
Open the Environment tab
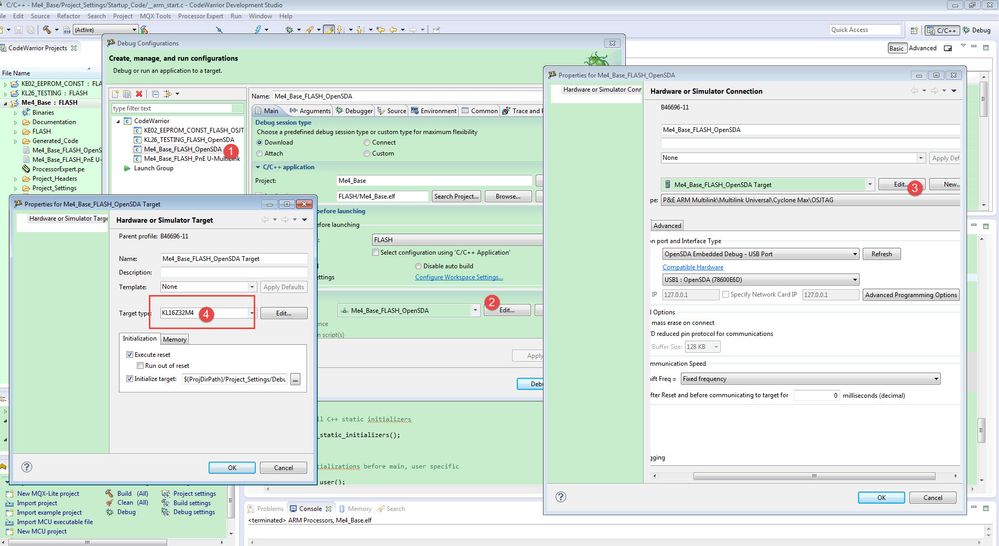coord(434,111)
